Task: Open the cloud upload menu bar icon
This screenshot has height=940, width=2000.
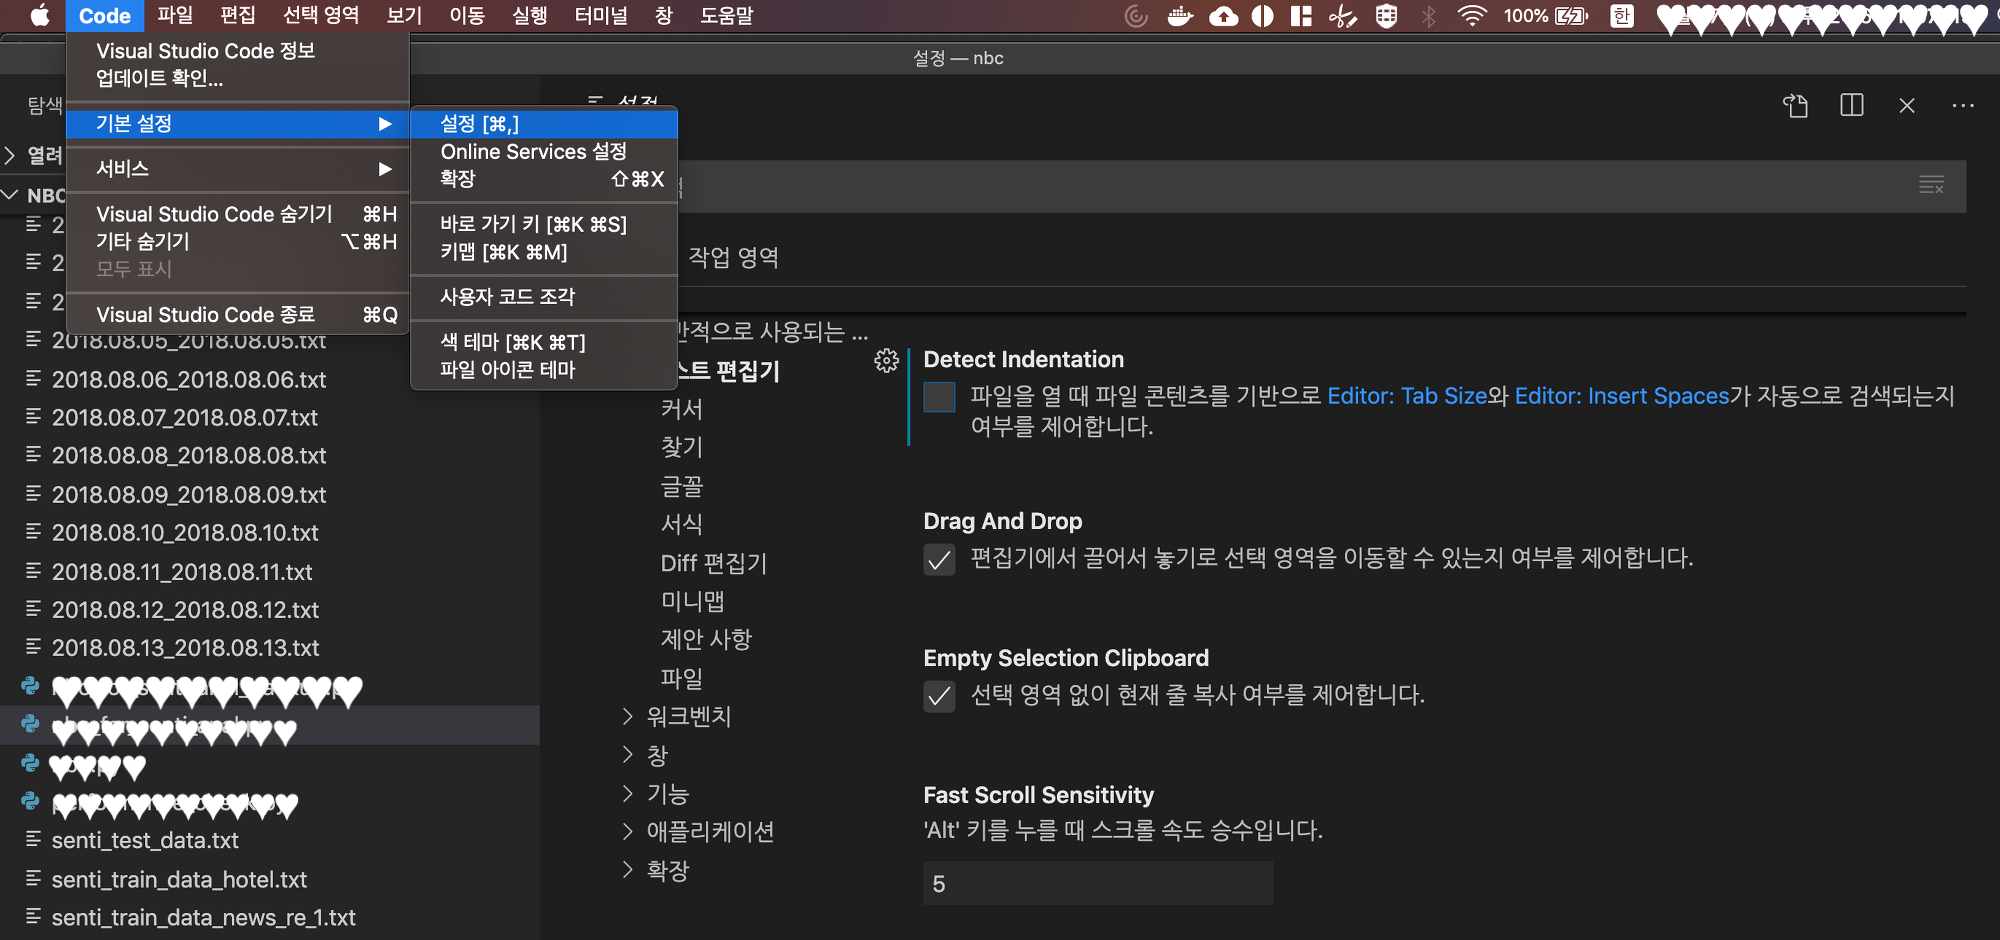Action: pyautogui.click(x=1223, y=16)
